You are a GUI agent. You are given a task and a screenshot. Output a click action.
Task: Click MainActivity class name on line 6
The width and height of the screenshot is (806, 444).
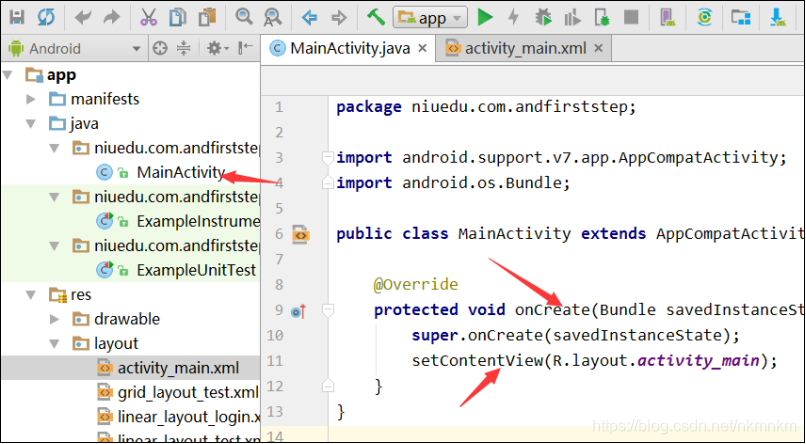[514, 234]
